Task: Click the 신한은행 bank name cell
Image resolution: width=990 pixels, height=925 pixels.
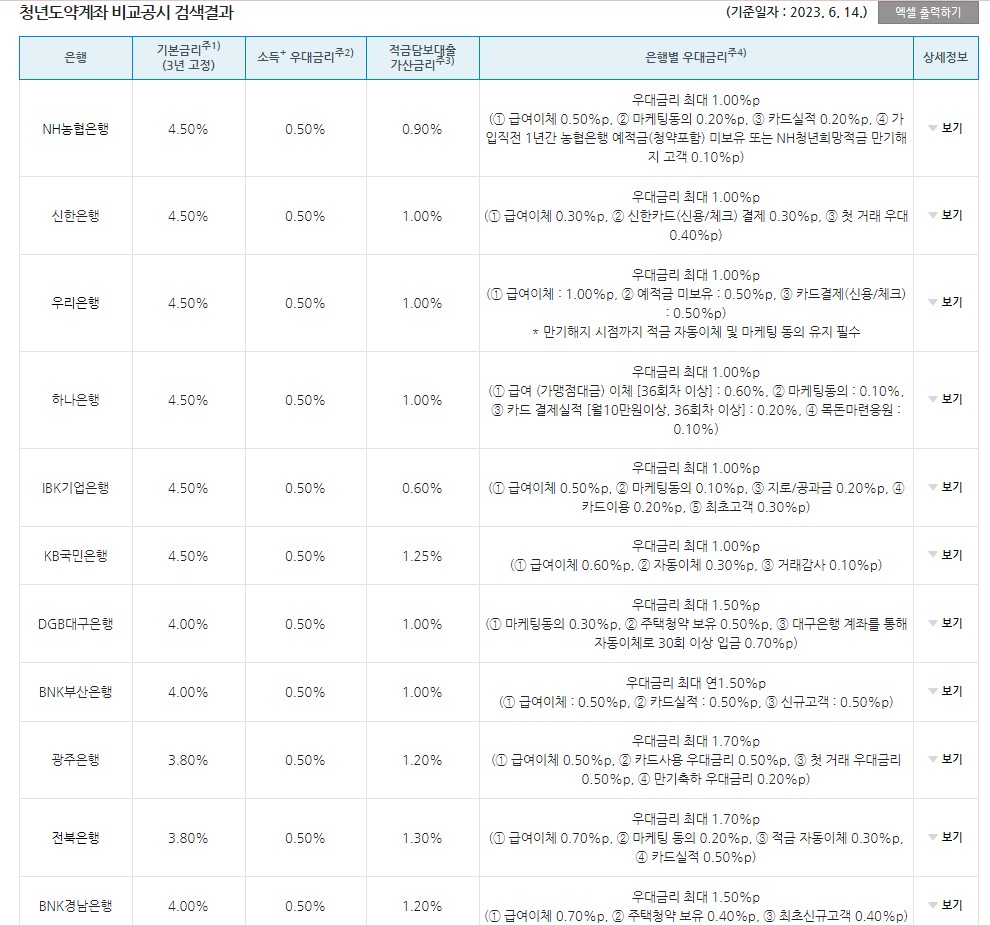Action: [x=76, y=216]
